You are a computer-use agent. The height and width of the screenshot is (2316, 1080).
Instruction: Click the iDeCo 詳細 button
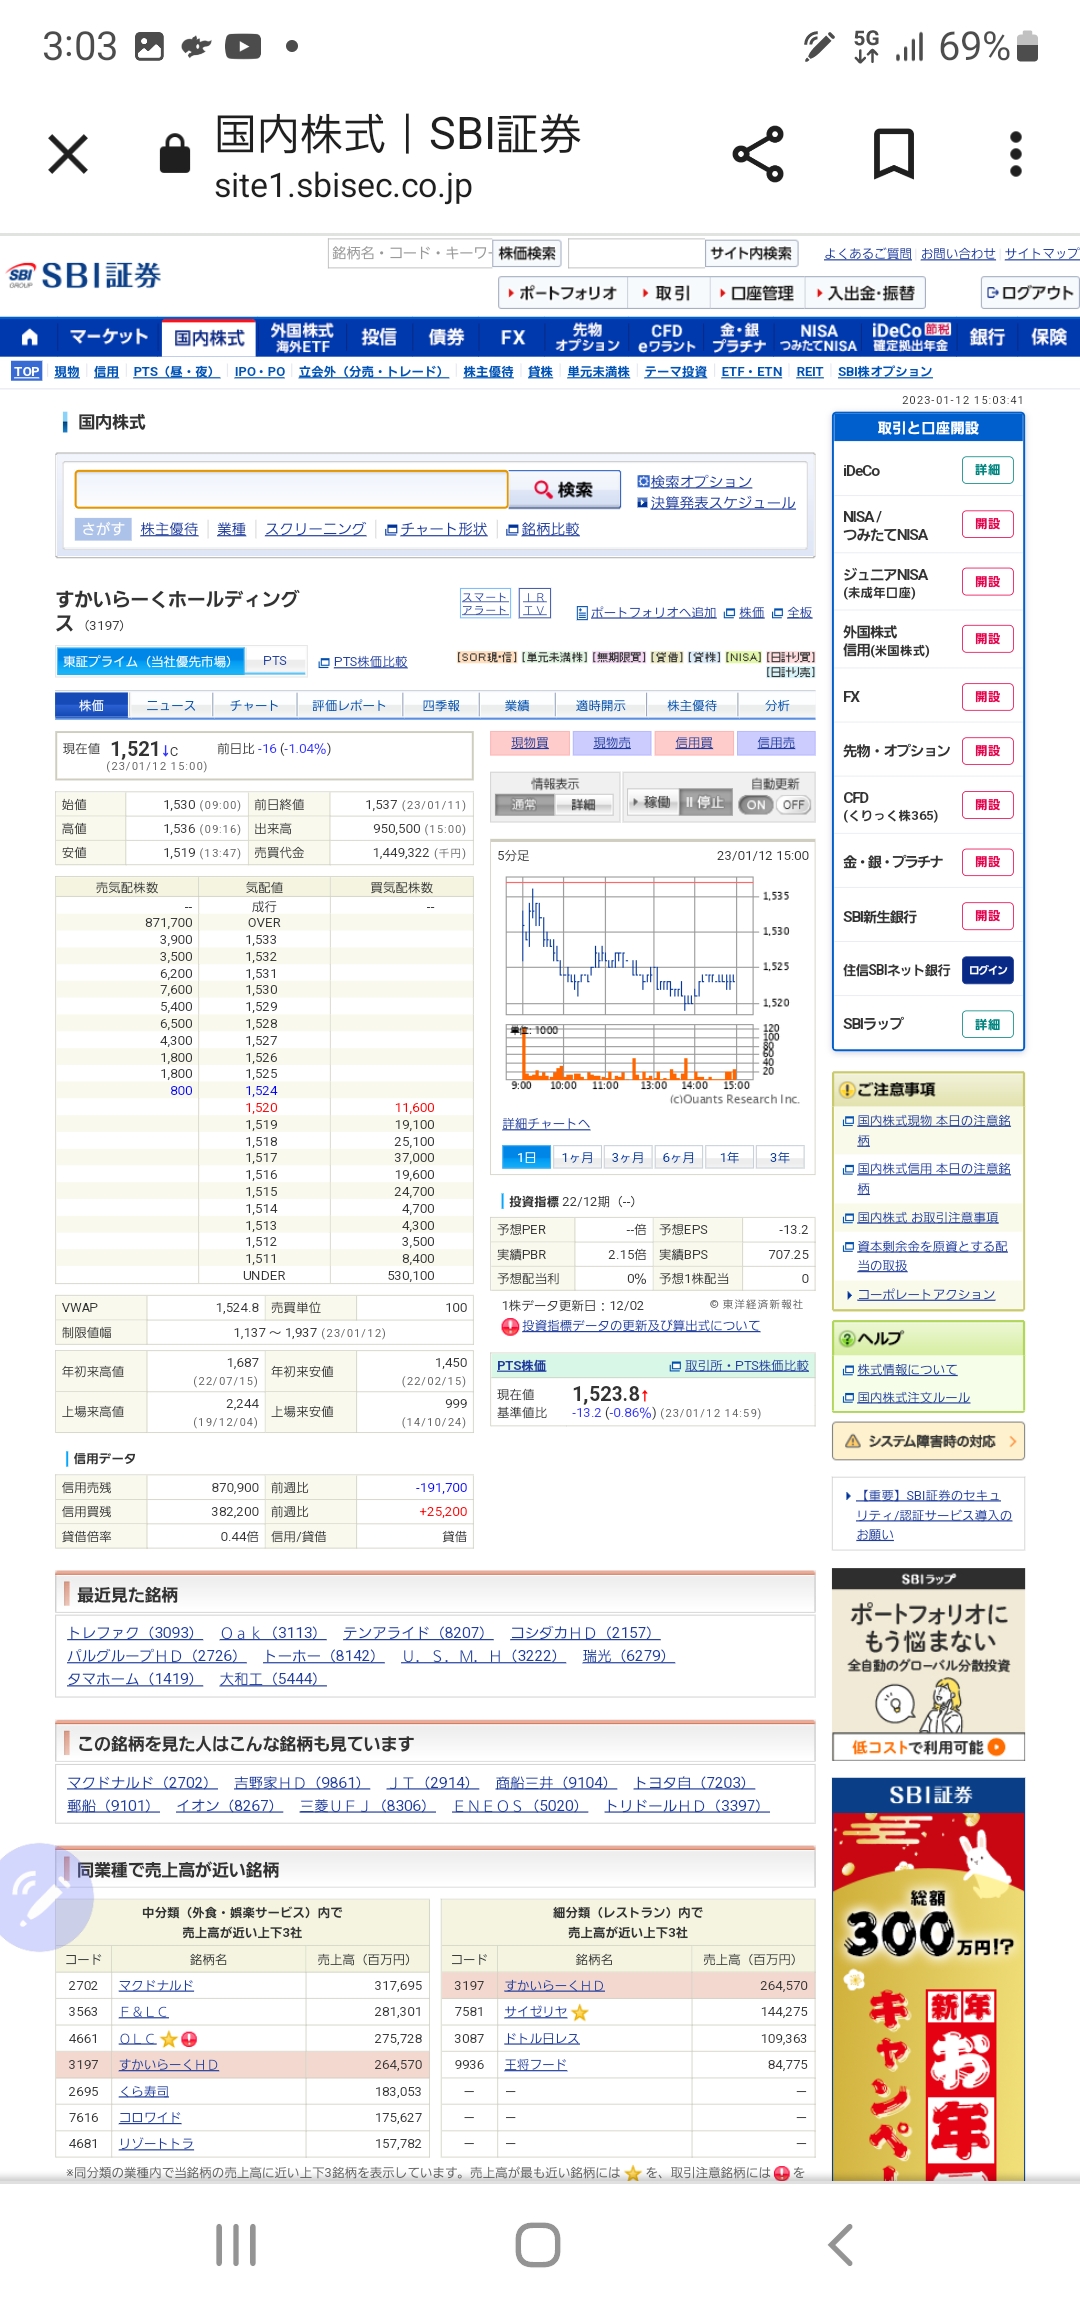pos(988,470)
